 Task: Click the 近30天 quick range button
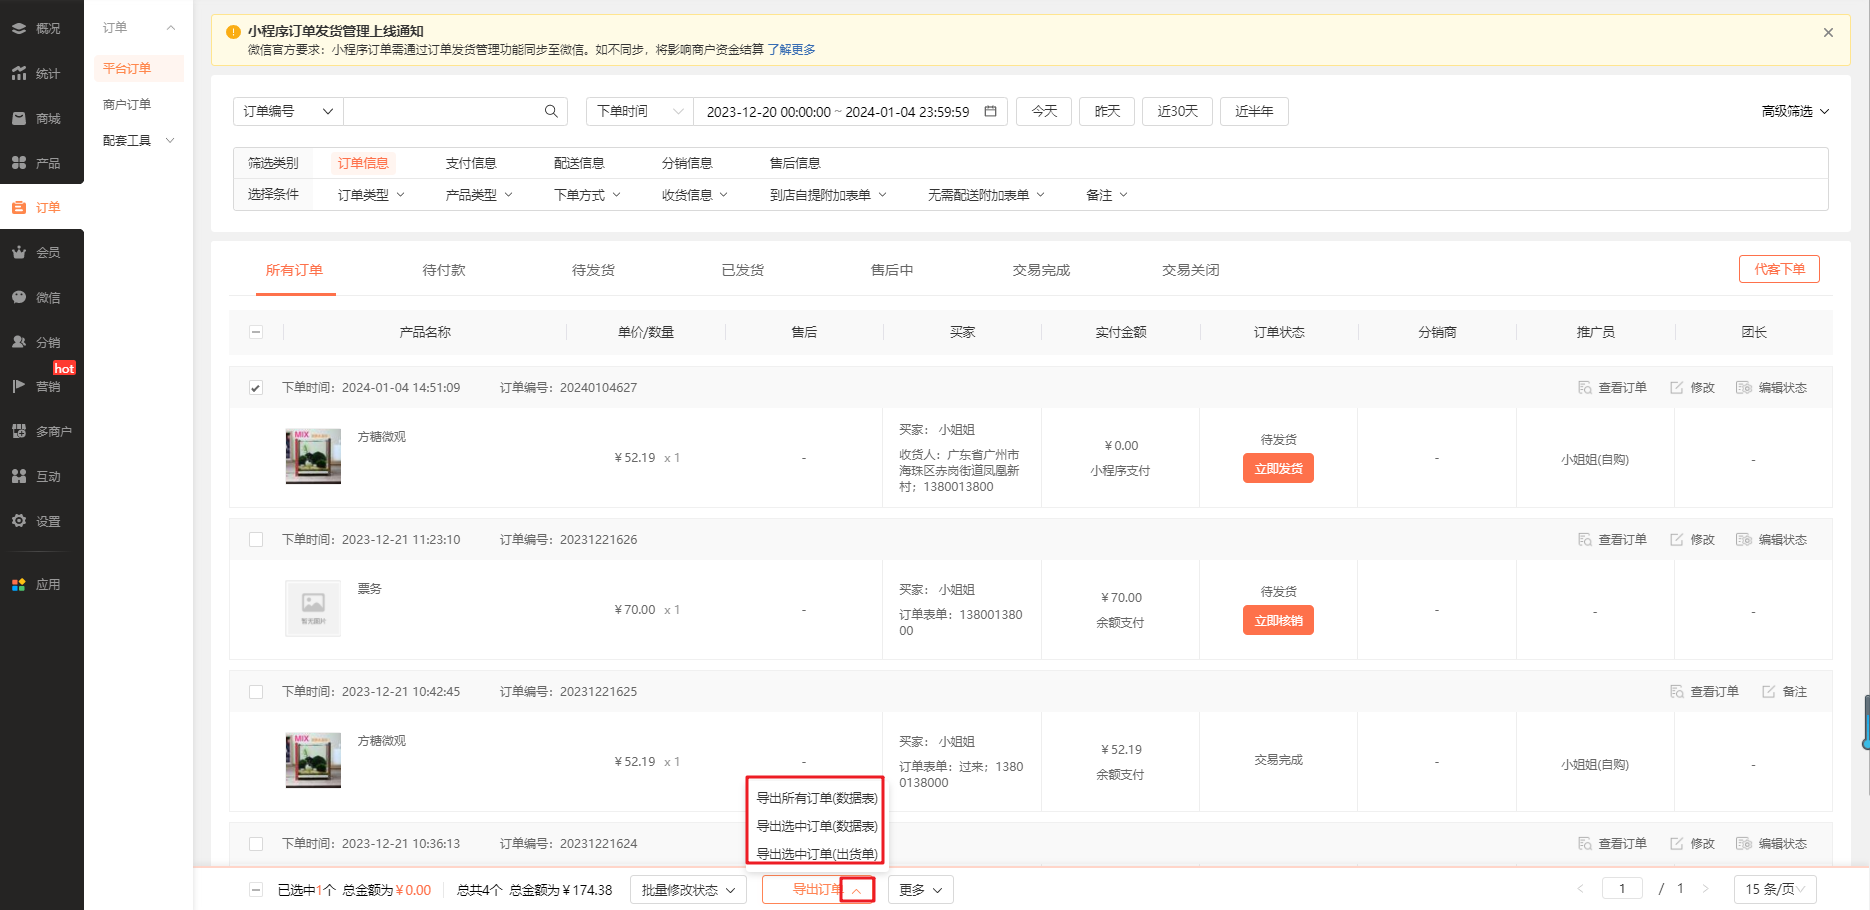(1178, 111)
